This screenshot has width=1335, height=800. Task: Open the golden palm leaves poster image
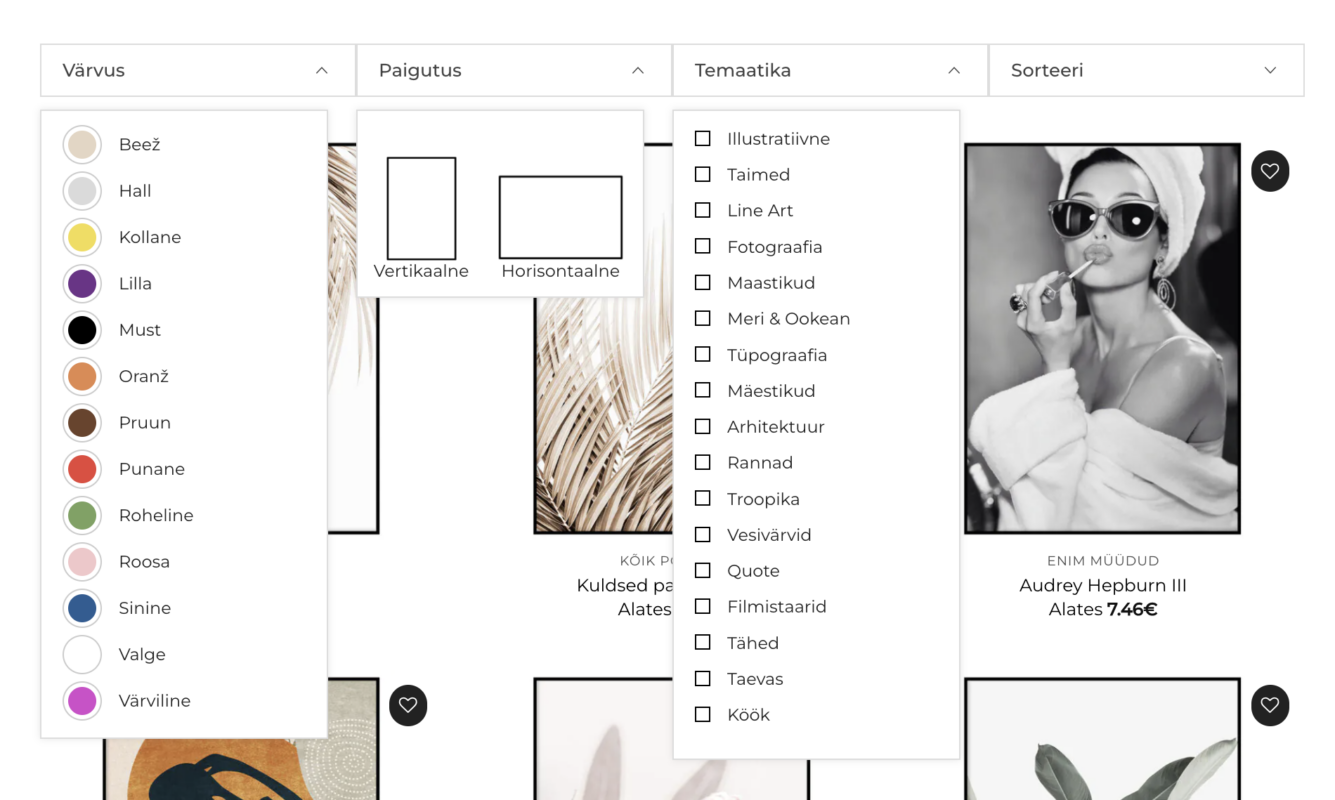point(603,415)
